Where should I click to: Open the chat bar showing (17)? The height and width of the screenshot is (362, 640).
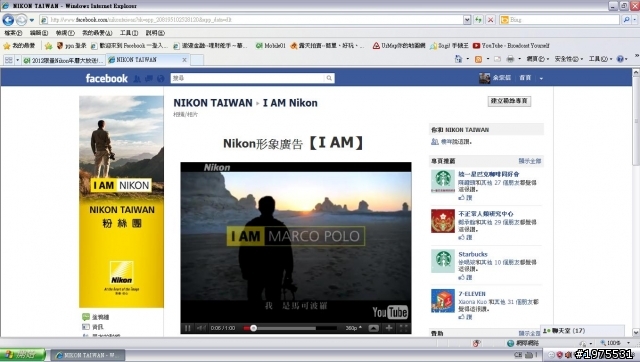[x=582, y=331]
